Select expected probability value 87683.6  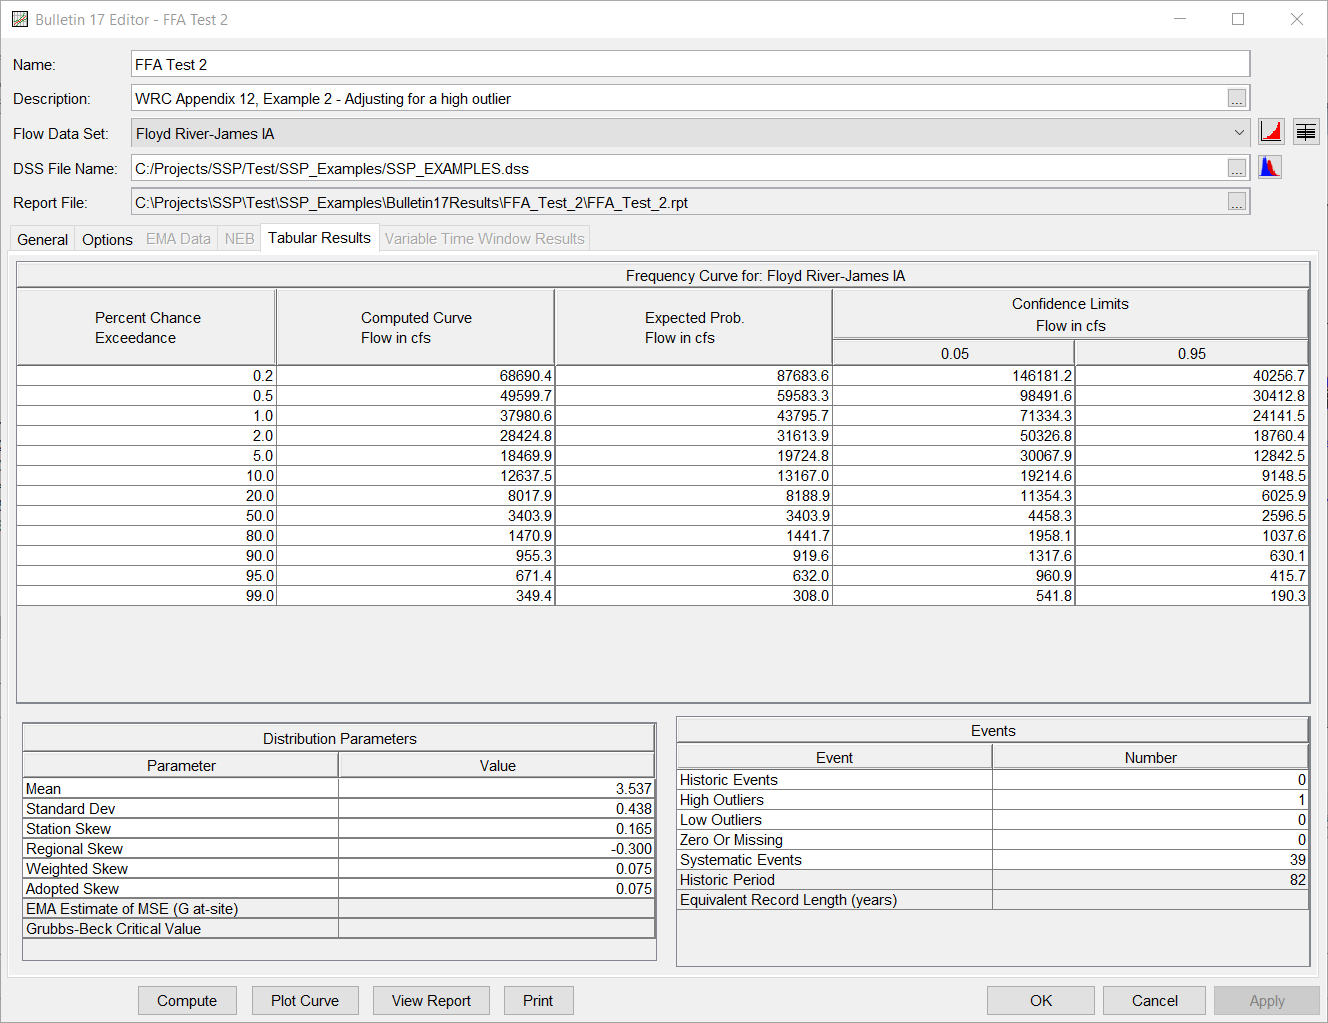click(694, 376)
